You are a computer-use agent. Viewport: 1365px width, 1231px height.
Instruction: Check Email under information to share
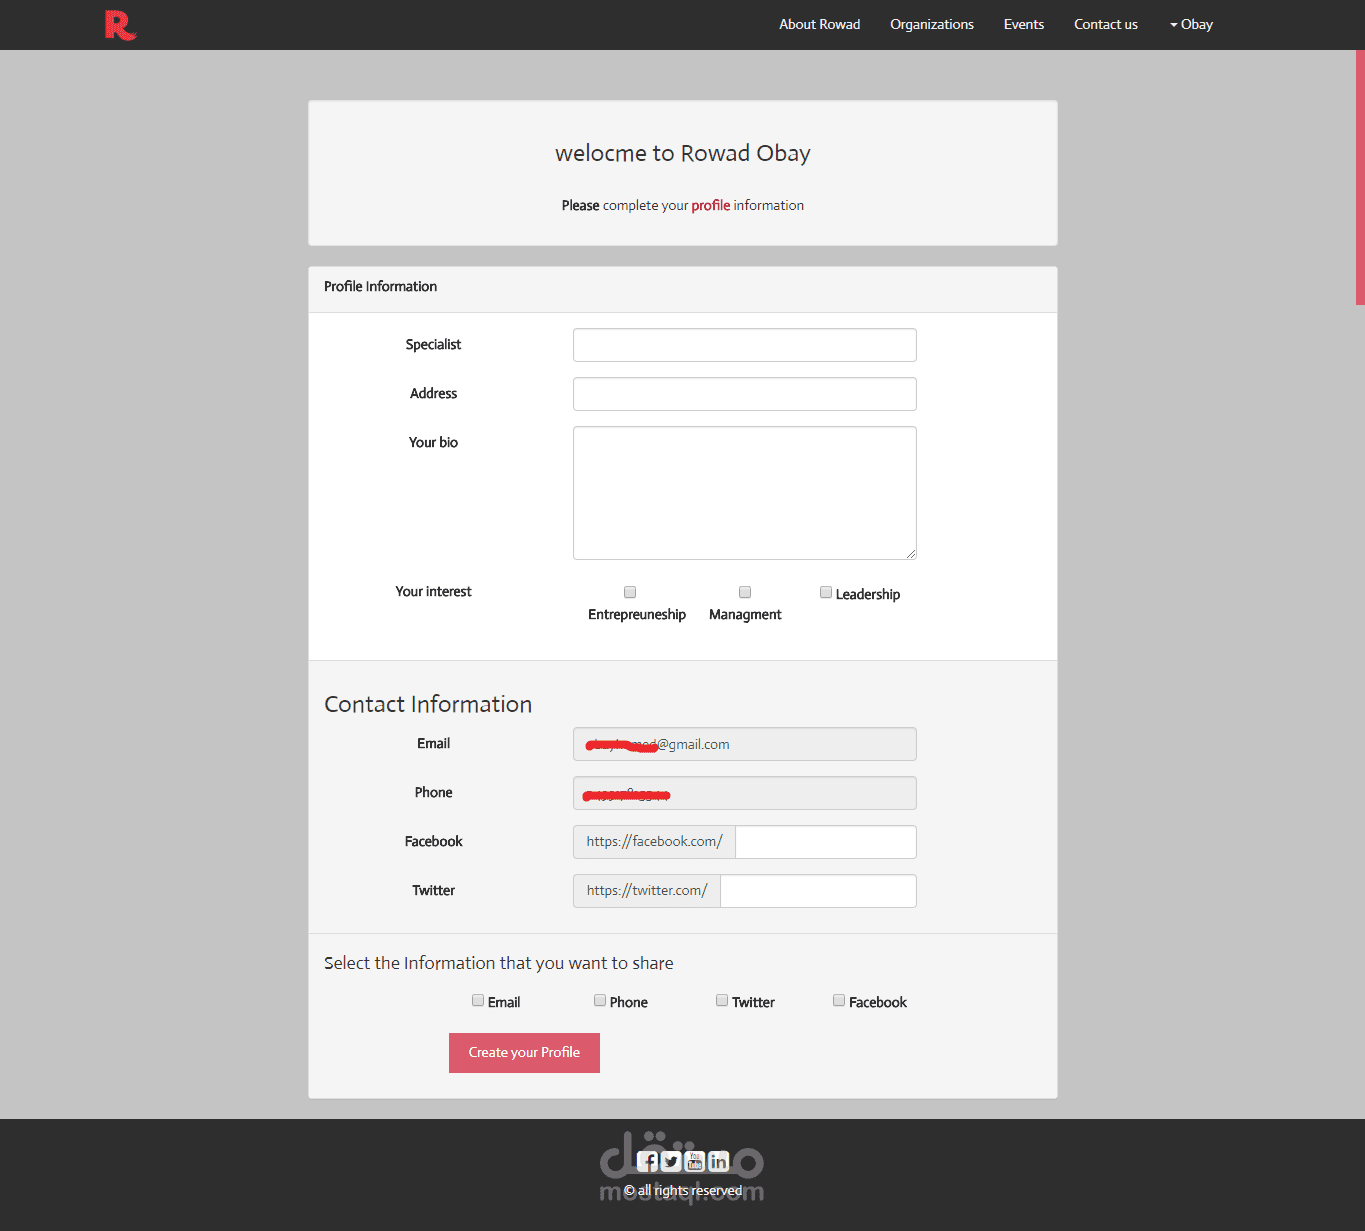click(478, 1000)
